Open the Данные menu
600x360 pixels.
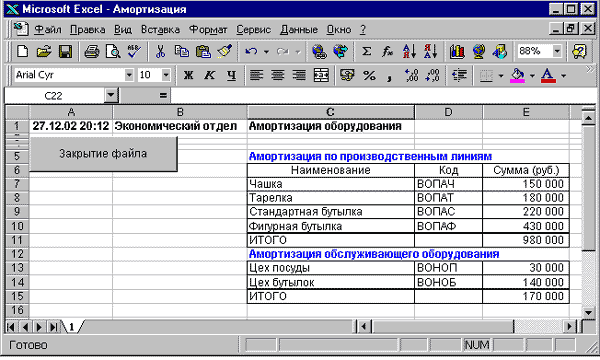(x=299, y=29)
